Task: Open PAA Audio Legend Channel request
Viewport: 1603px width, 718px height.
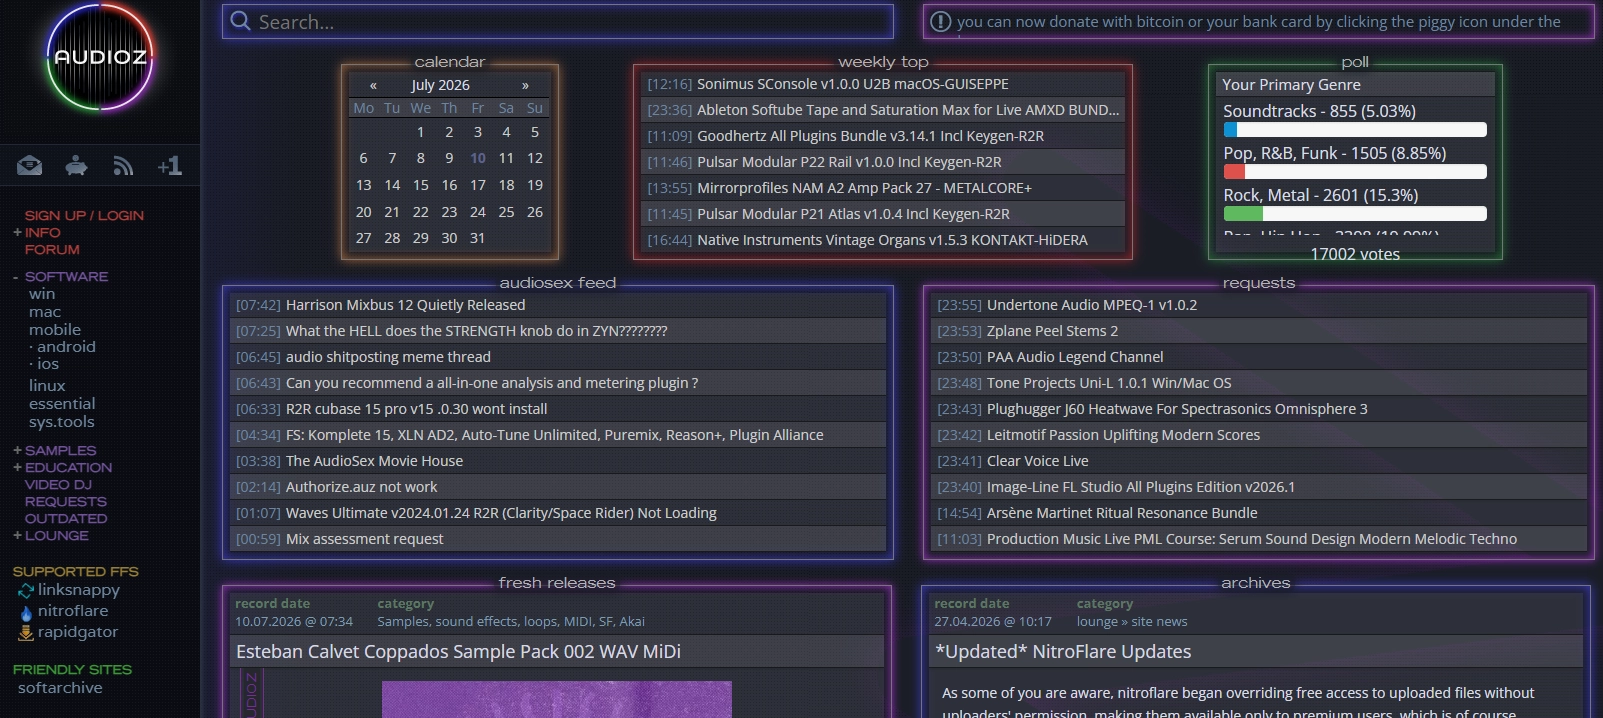Action: click(x=1075, y=357)
